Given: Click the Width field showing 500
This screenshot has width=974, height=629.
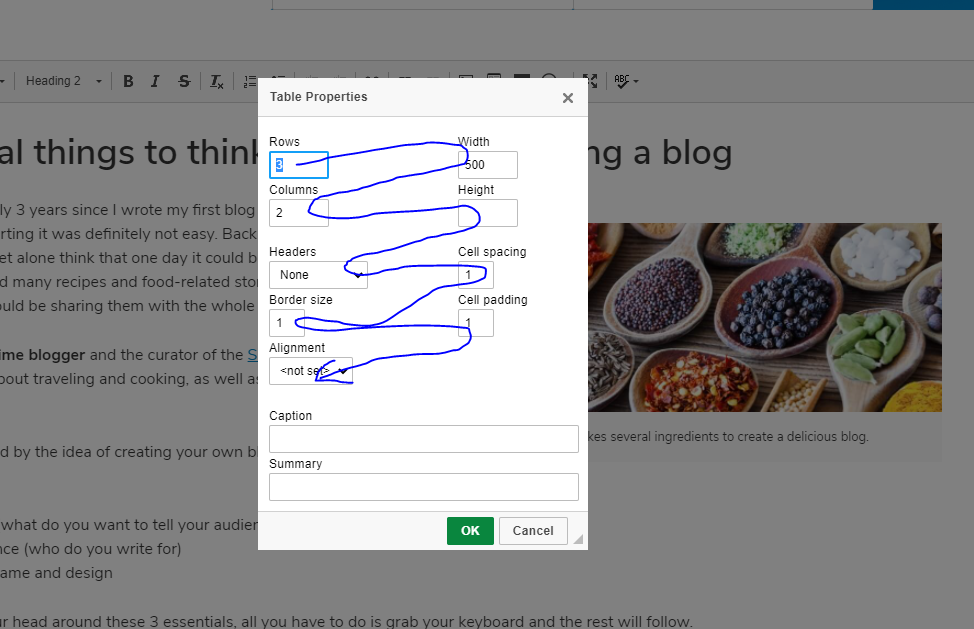Looking at the screenshot, I should (x=488, y=165).
